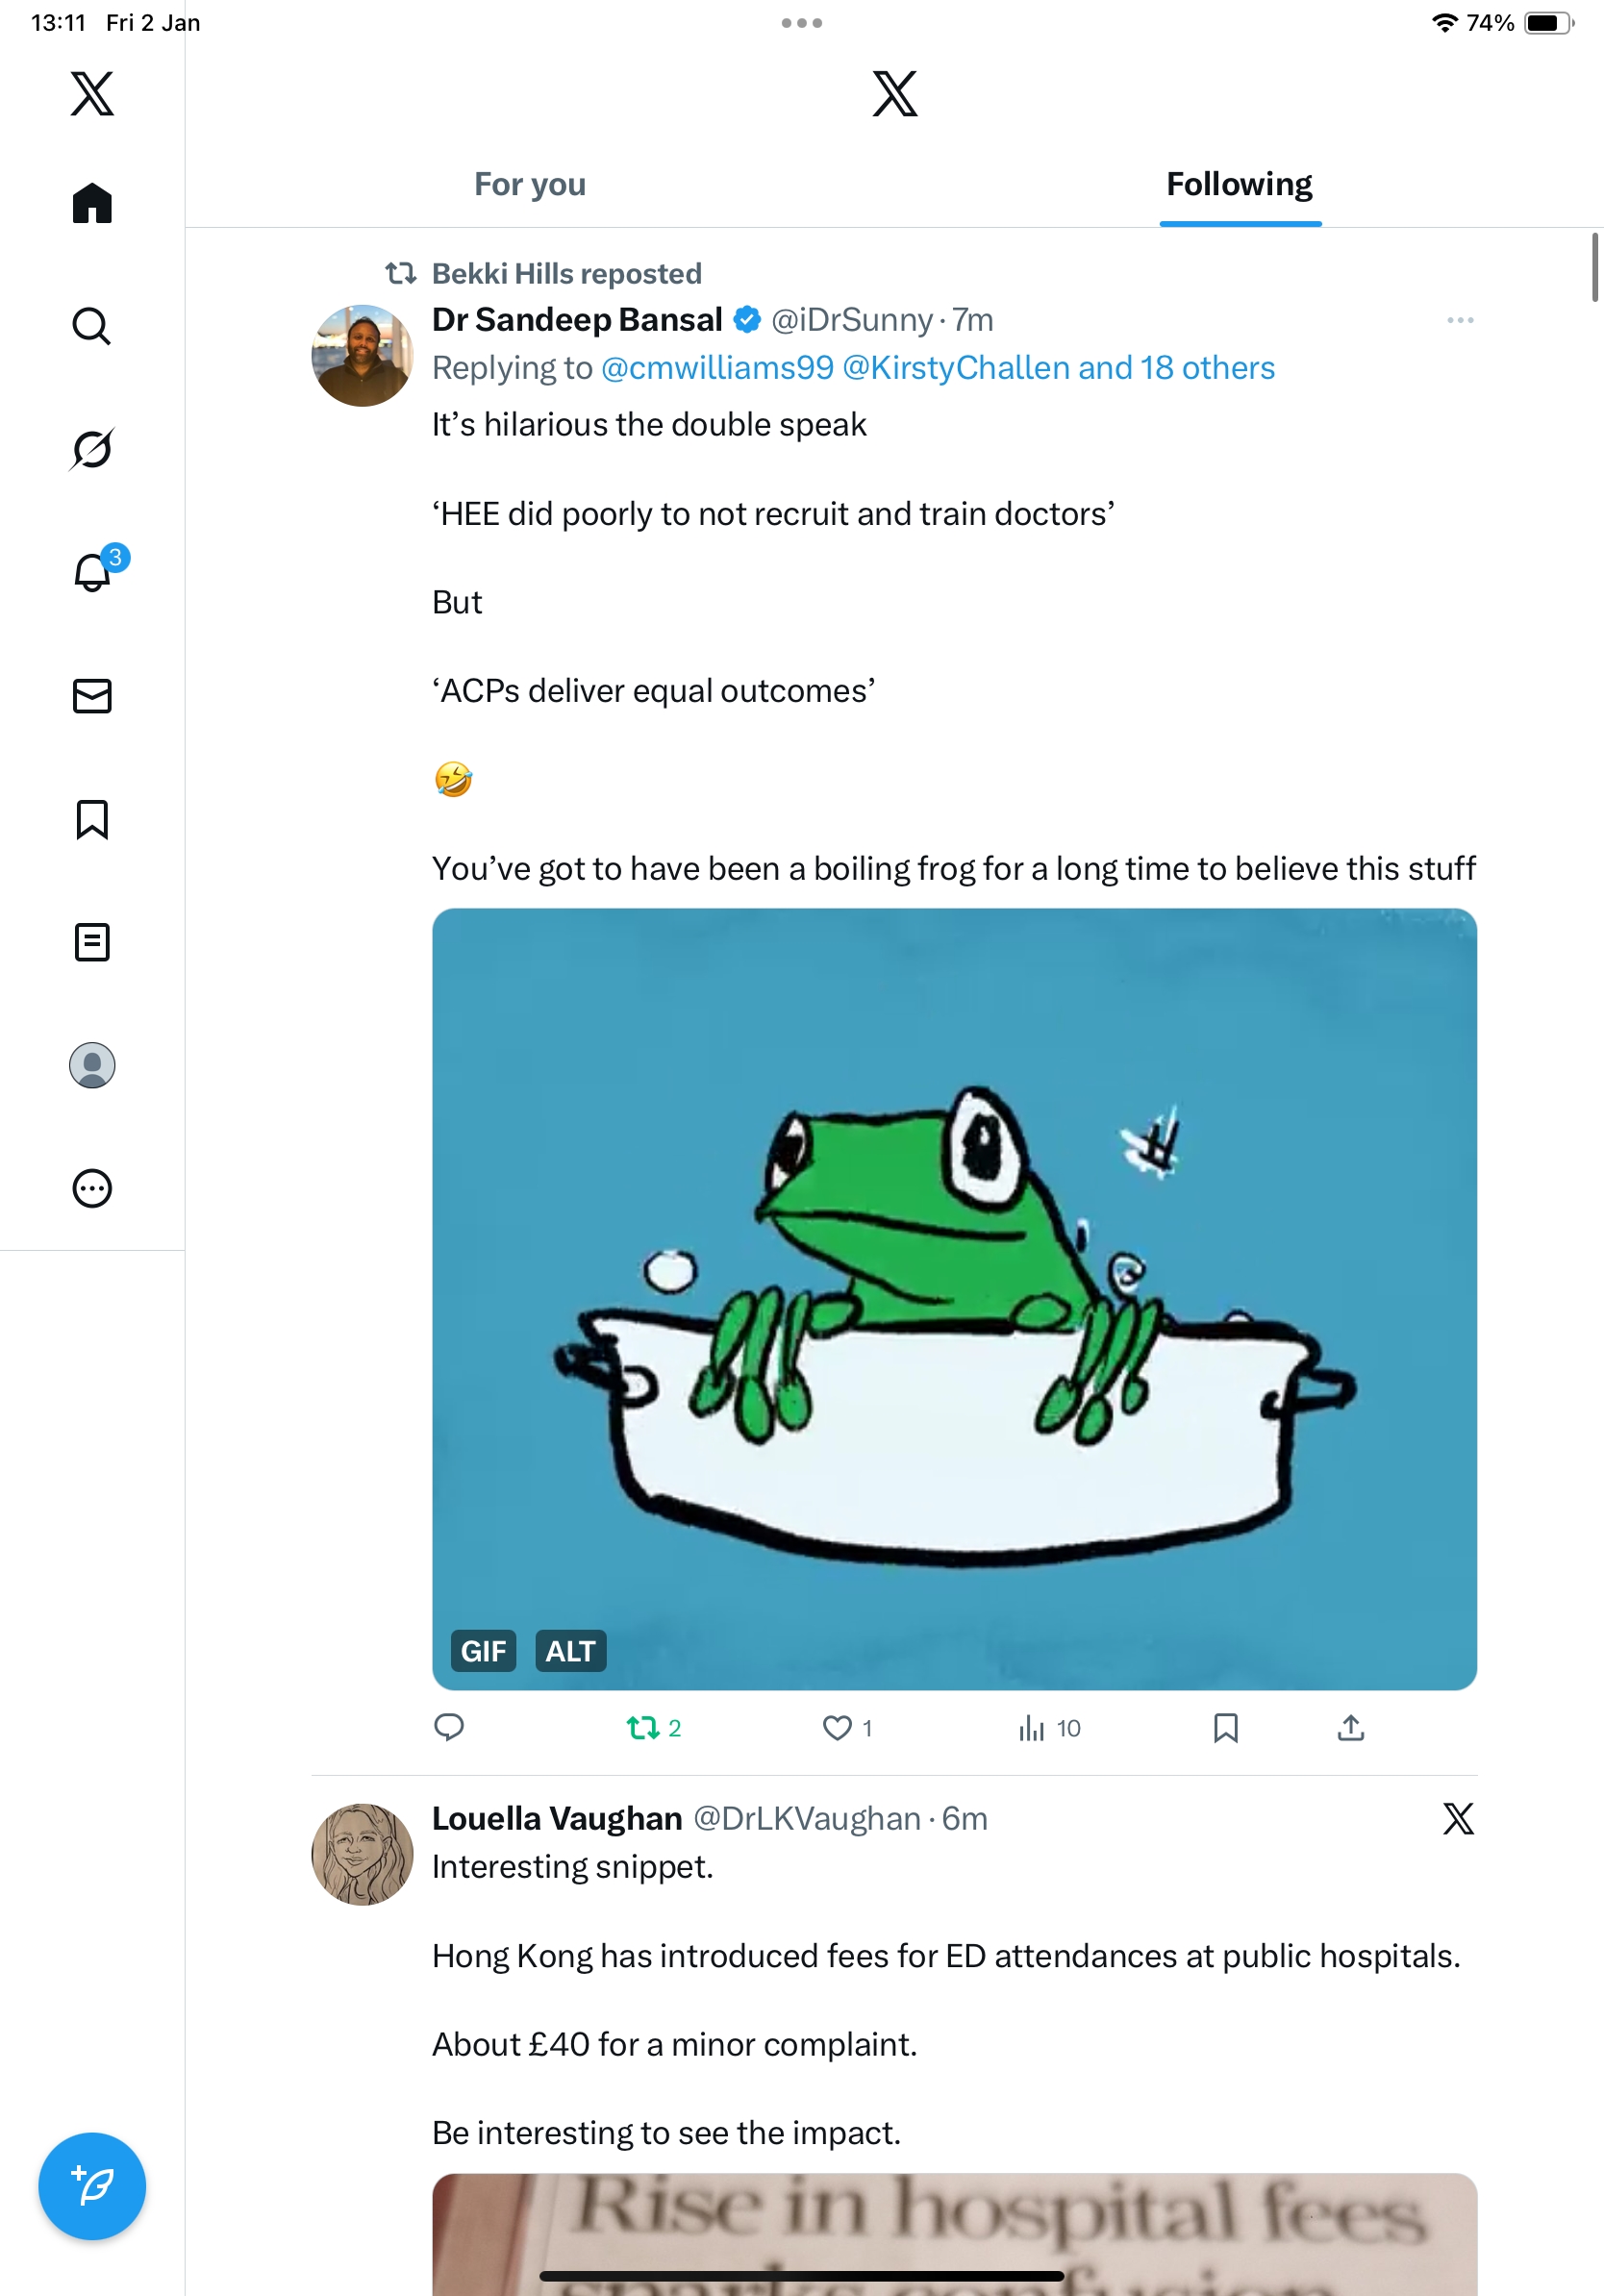
Task: Open the Grok icon in sidebar
Action: click(x=92, y=449)
